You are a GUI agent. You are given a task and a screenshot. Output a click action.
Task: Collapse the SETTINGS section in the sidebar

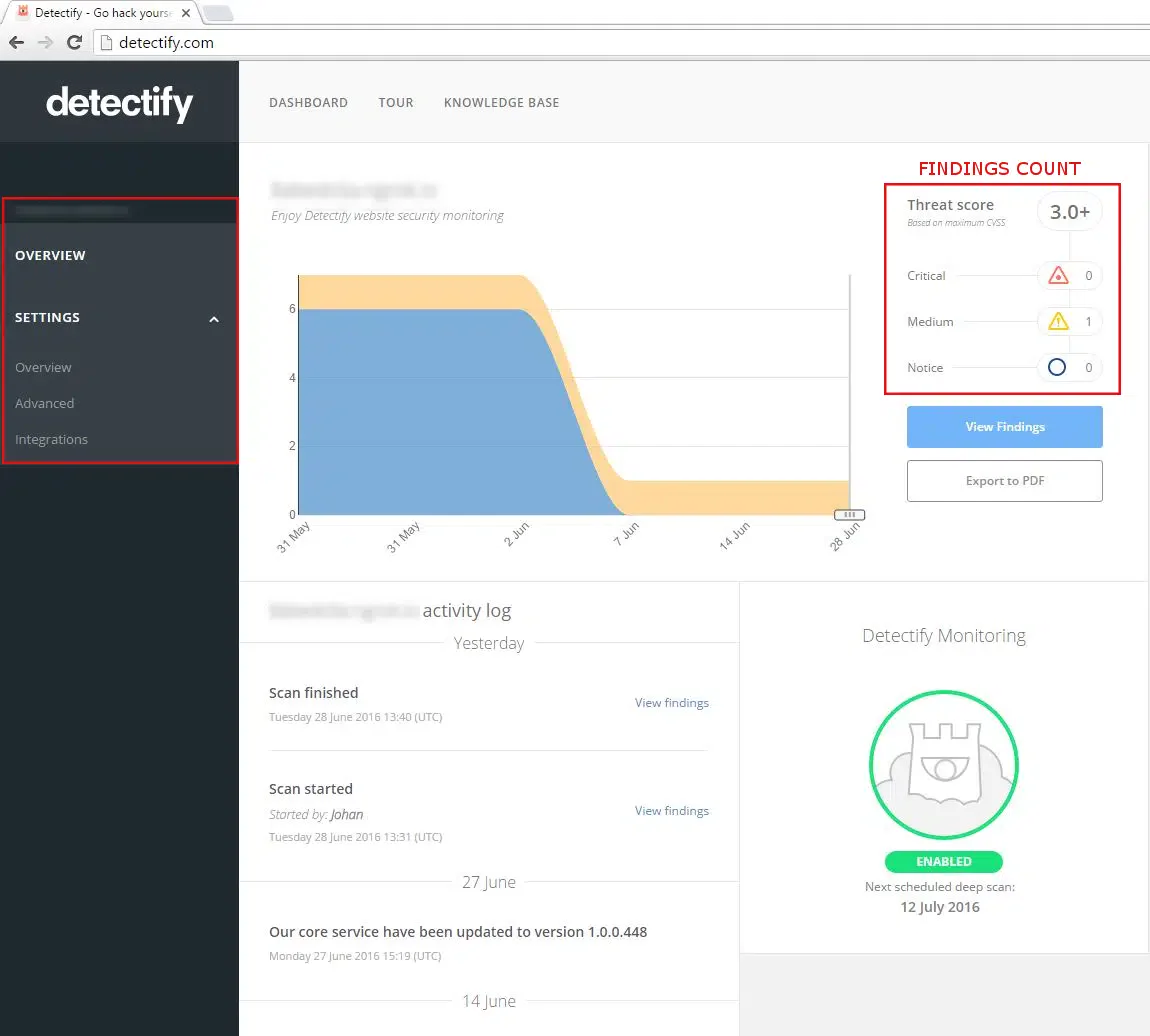tap(213, 318)
